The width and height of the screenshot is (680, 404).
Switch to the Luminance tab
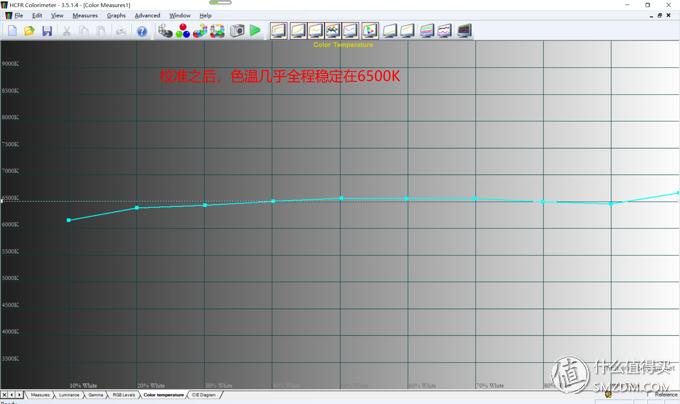pos(69,395)
